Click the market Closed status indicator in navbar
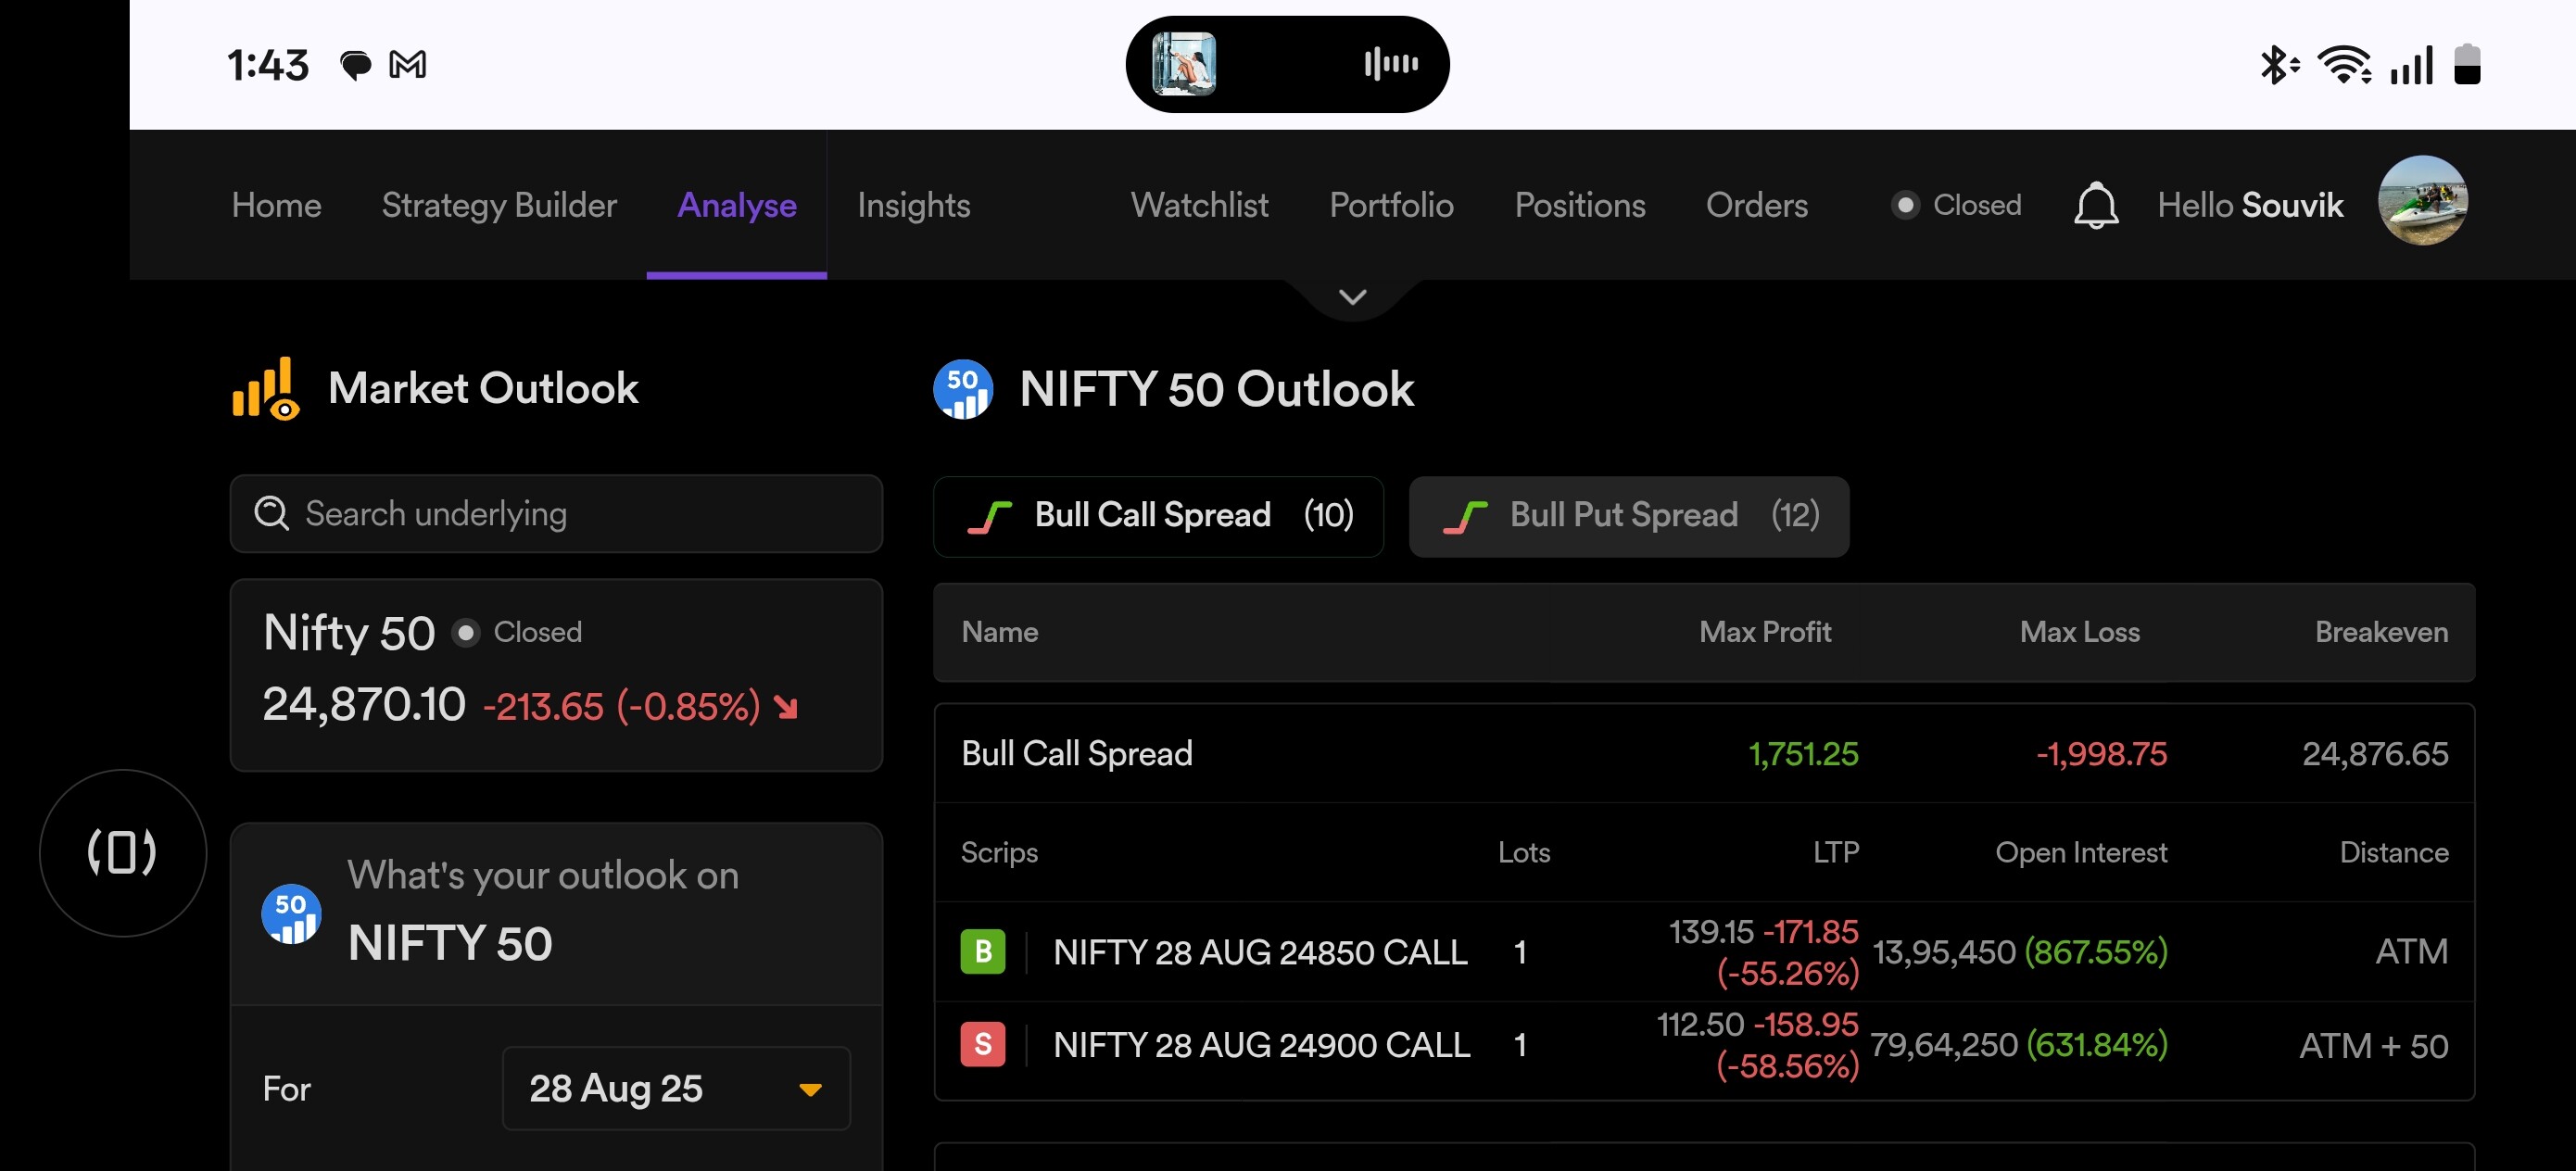 pos(1956,205)
